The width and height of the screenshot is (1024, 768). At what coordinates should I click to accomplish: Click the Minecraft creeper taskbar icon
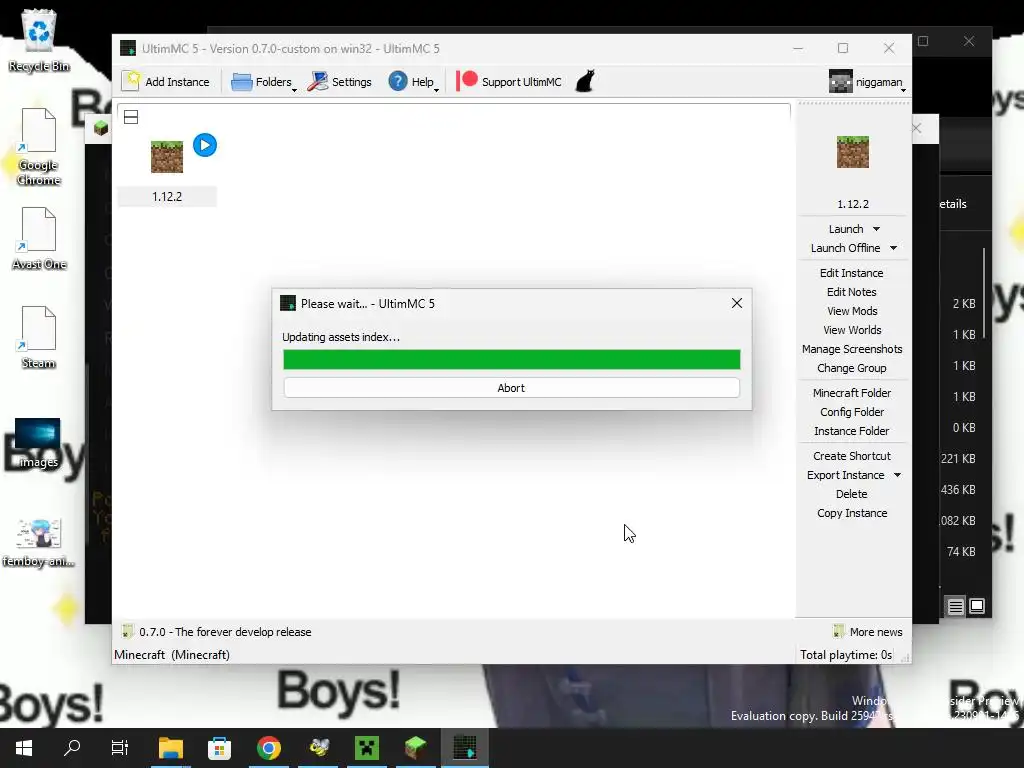tap(367, 748)
